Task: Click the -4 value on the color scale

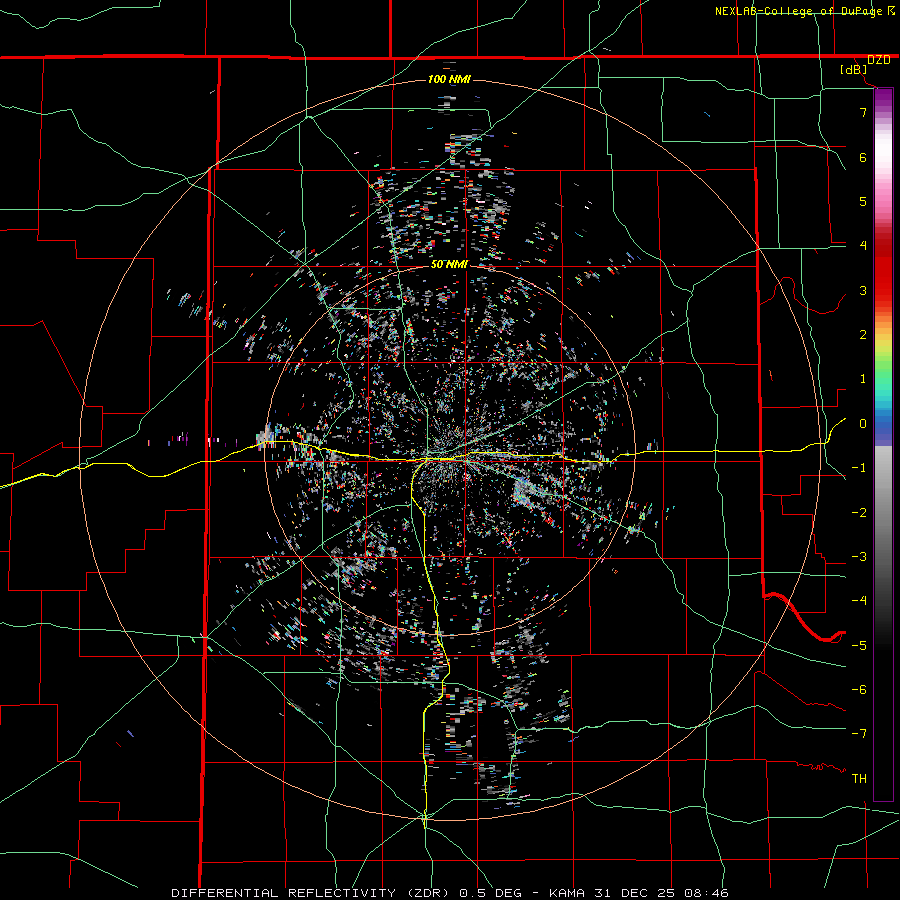Action: point(859,600)
